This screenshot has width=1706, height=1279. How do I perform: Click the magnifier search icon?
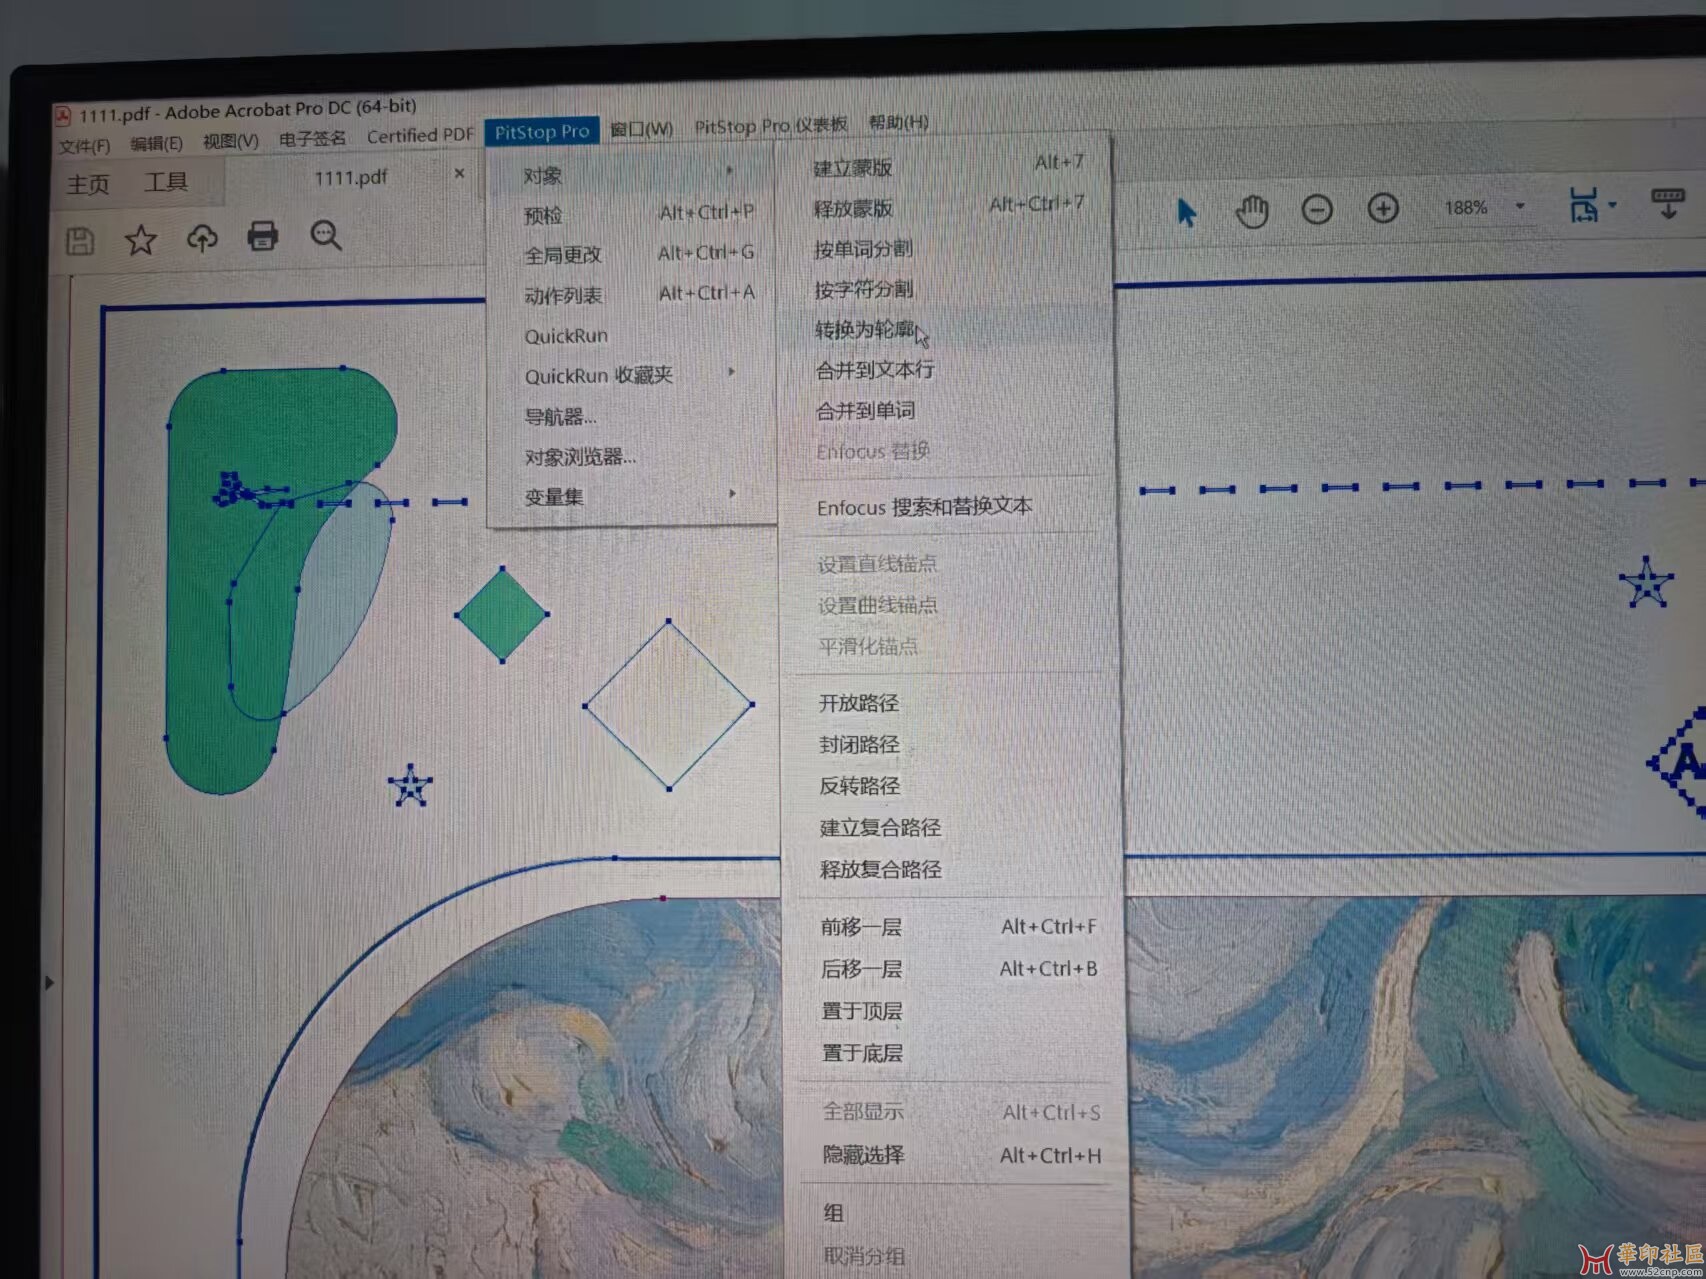tap(326, 236)
